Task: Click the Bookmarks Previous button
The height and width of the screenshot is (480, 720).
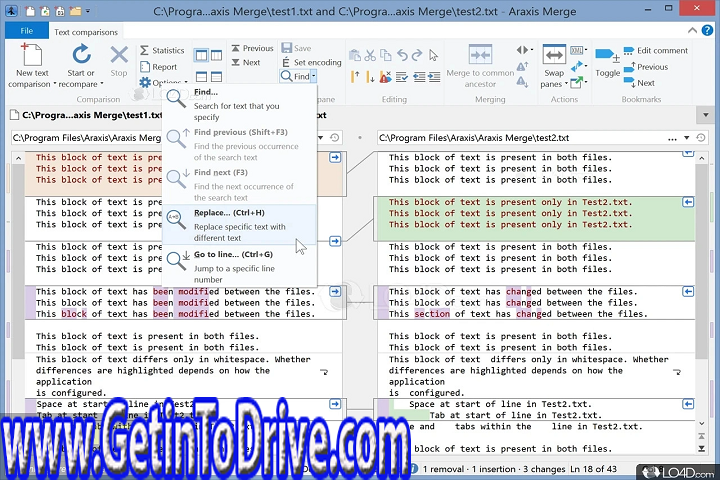Action: tap(646, 67)
